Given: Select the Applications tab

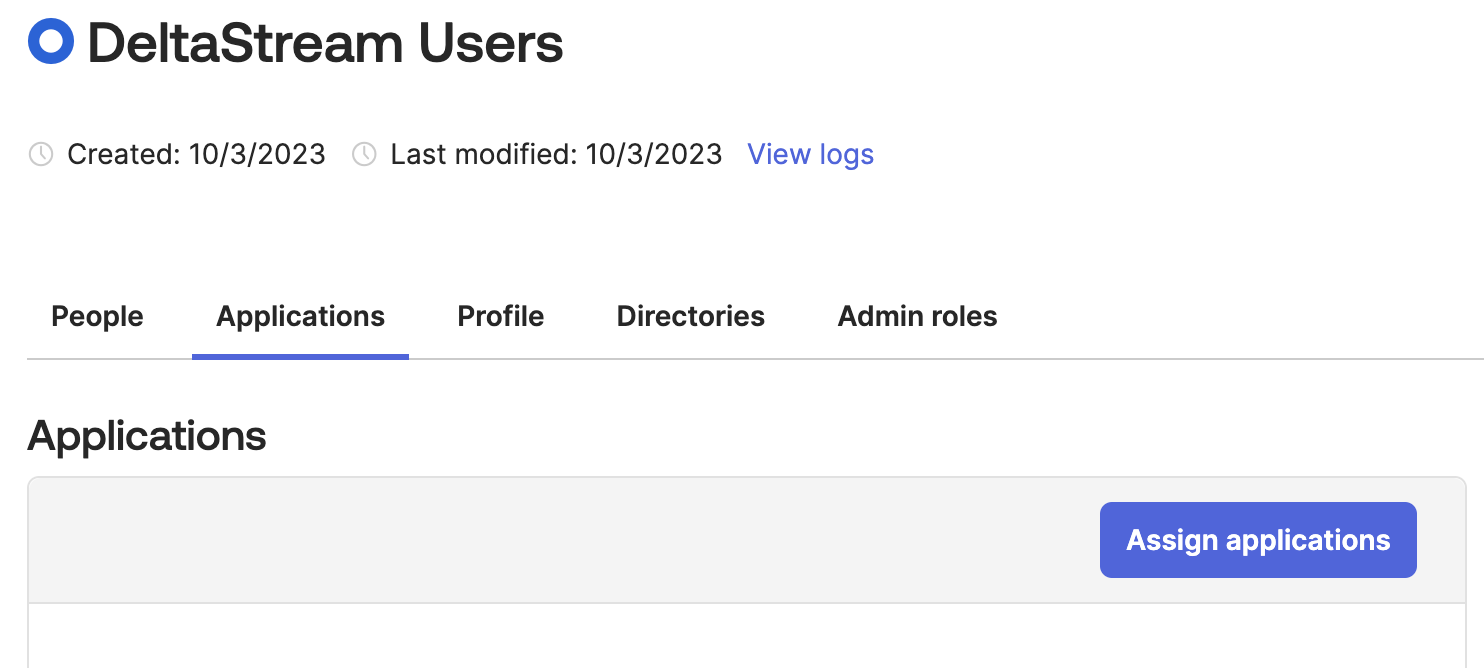Looking at the screenshot, I should [300, 317].
